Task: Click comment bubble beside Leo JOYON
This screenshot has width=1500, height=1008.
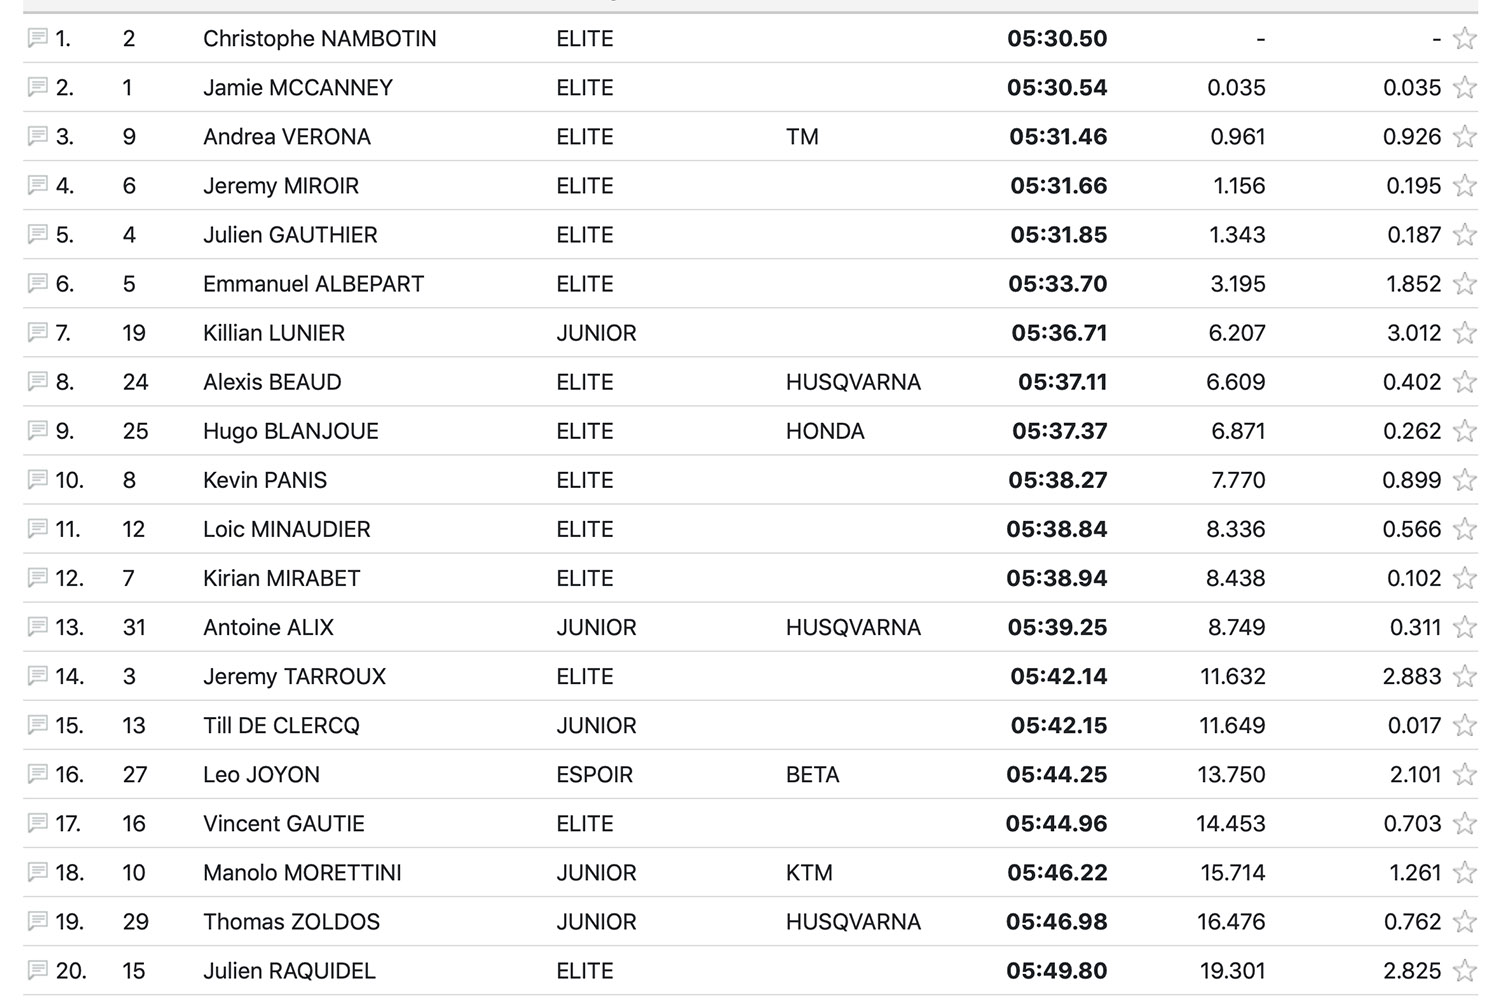Action: [38, 774]
